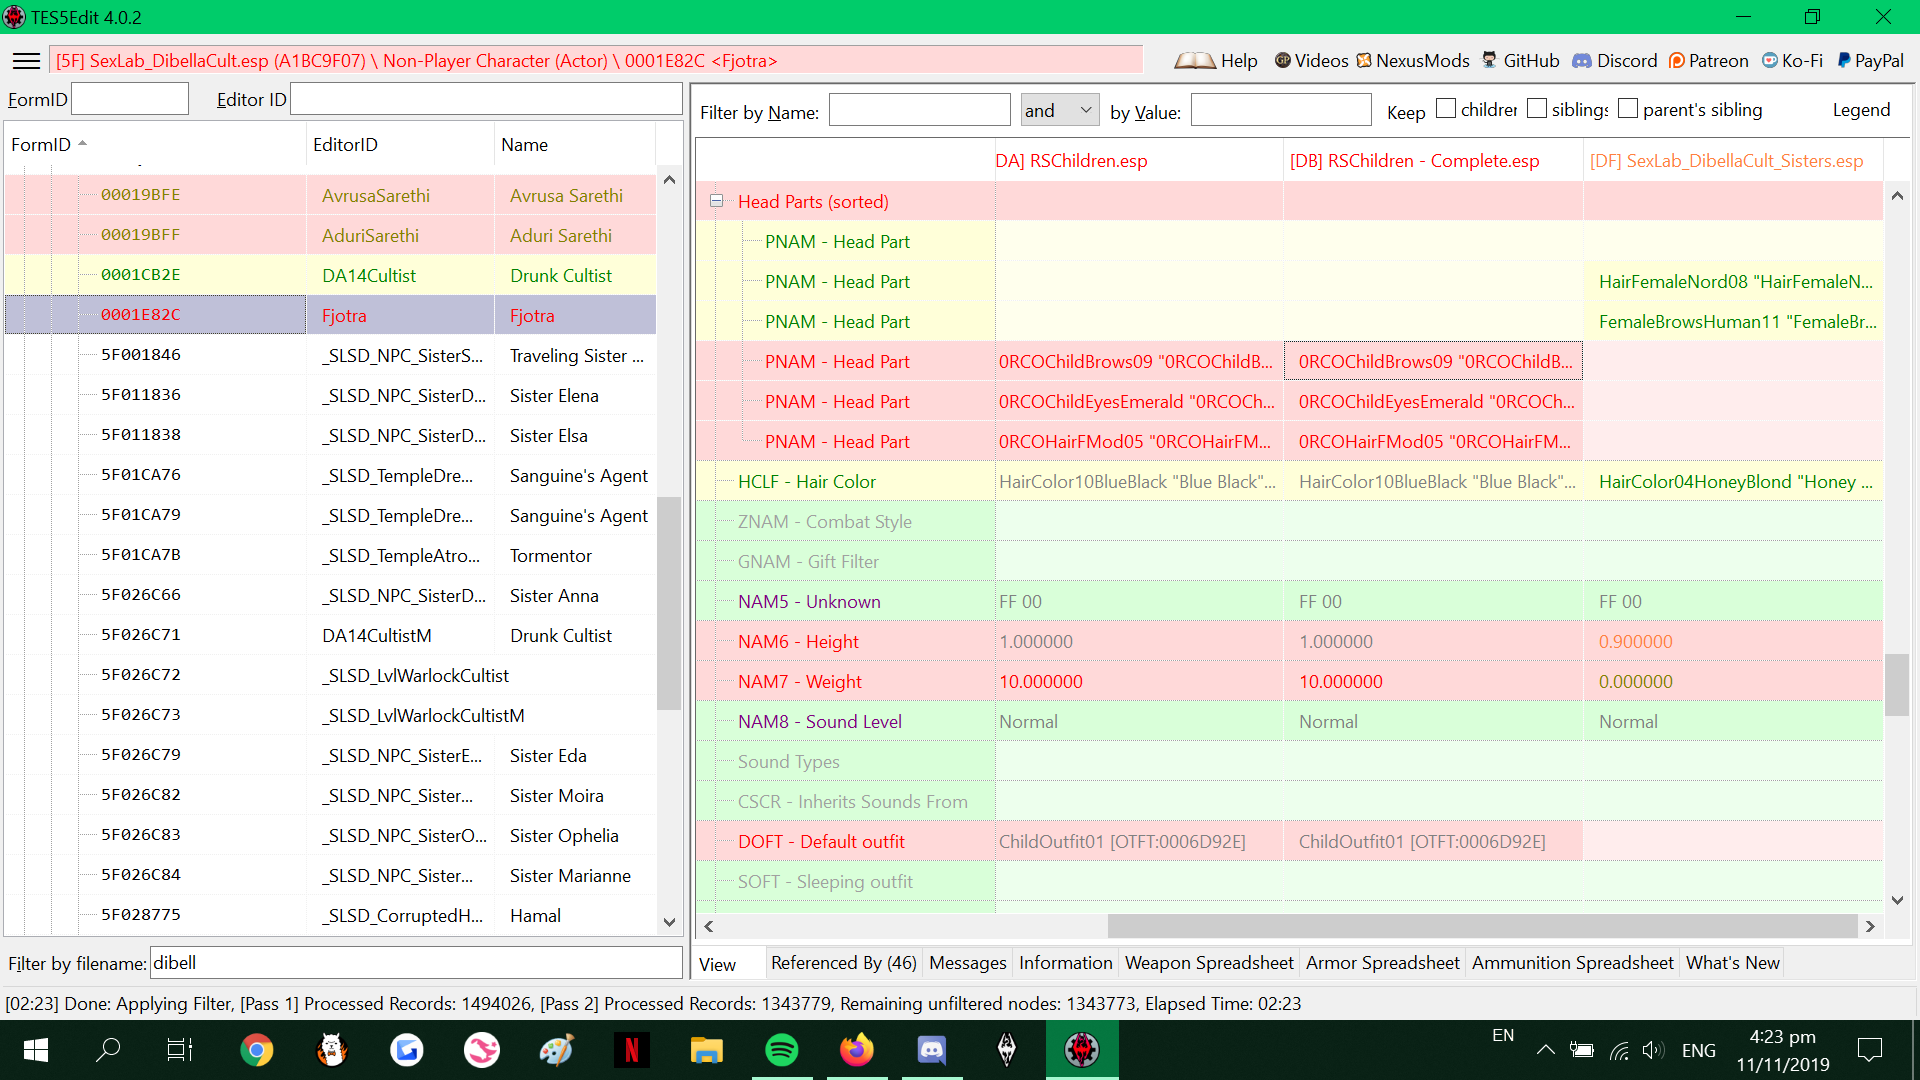The height and width of the screenshot is (1080, 1920).
Task: Open Help with the book icon
Action: 1216,61
